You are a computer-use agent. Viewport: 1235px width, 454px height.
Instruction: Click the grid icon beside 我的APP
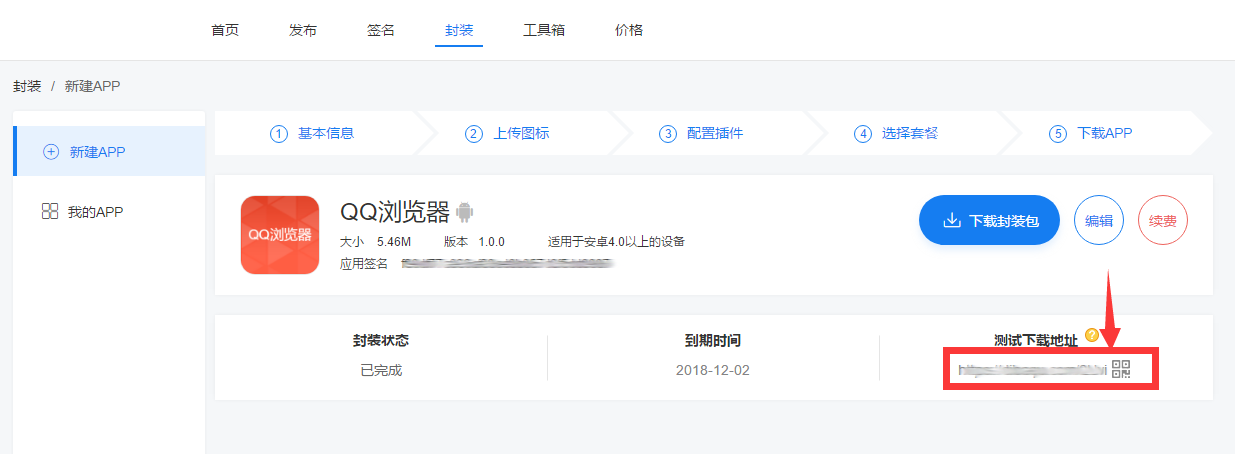tap(50, 212)
